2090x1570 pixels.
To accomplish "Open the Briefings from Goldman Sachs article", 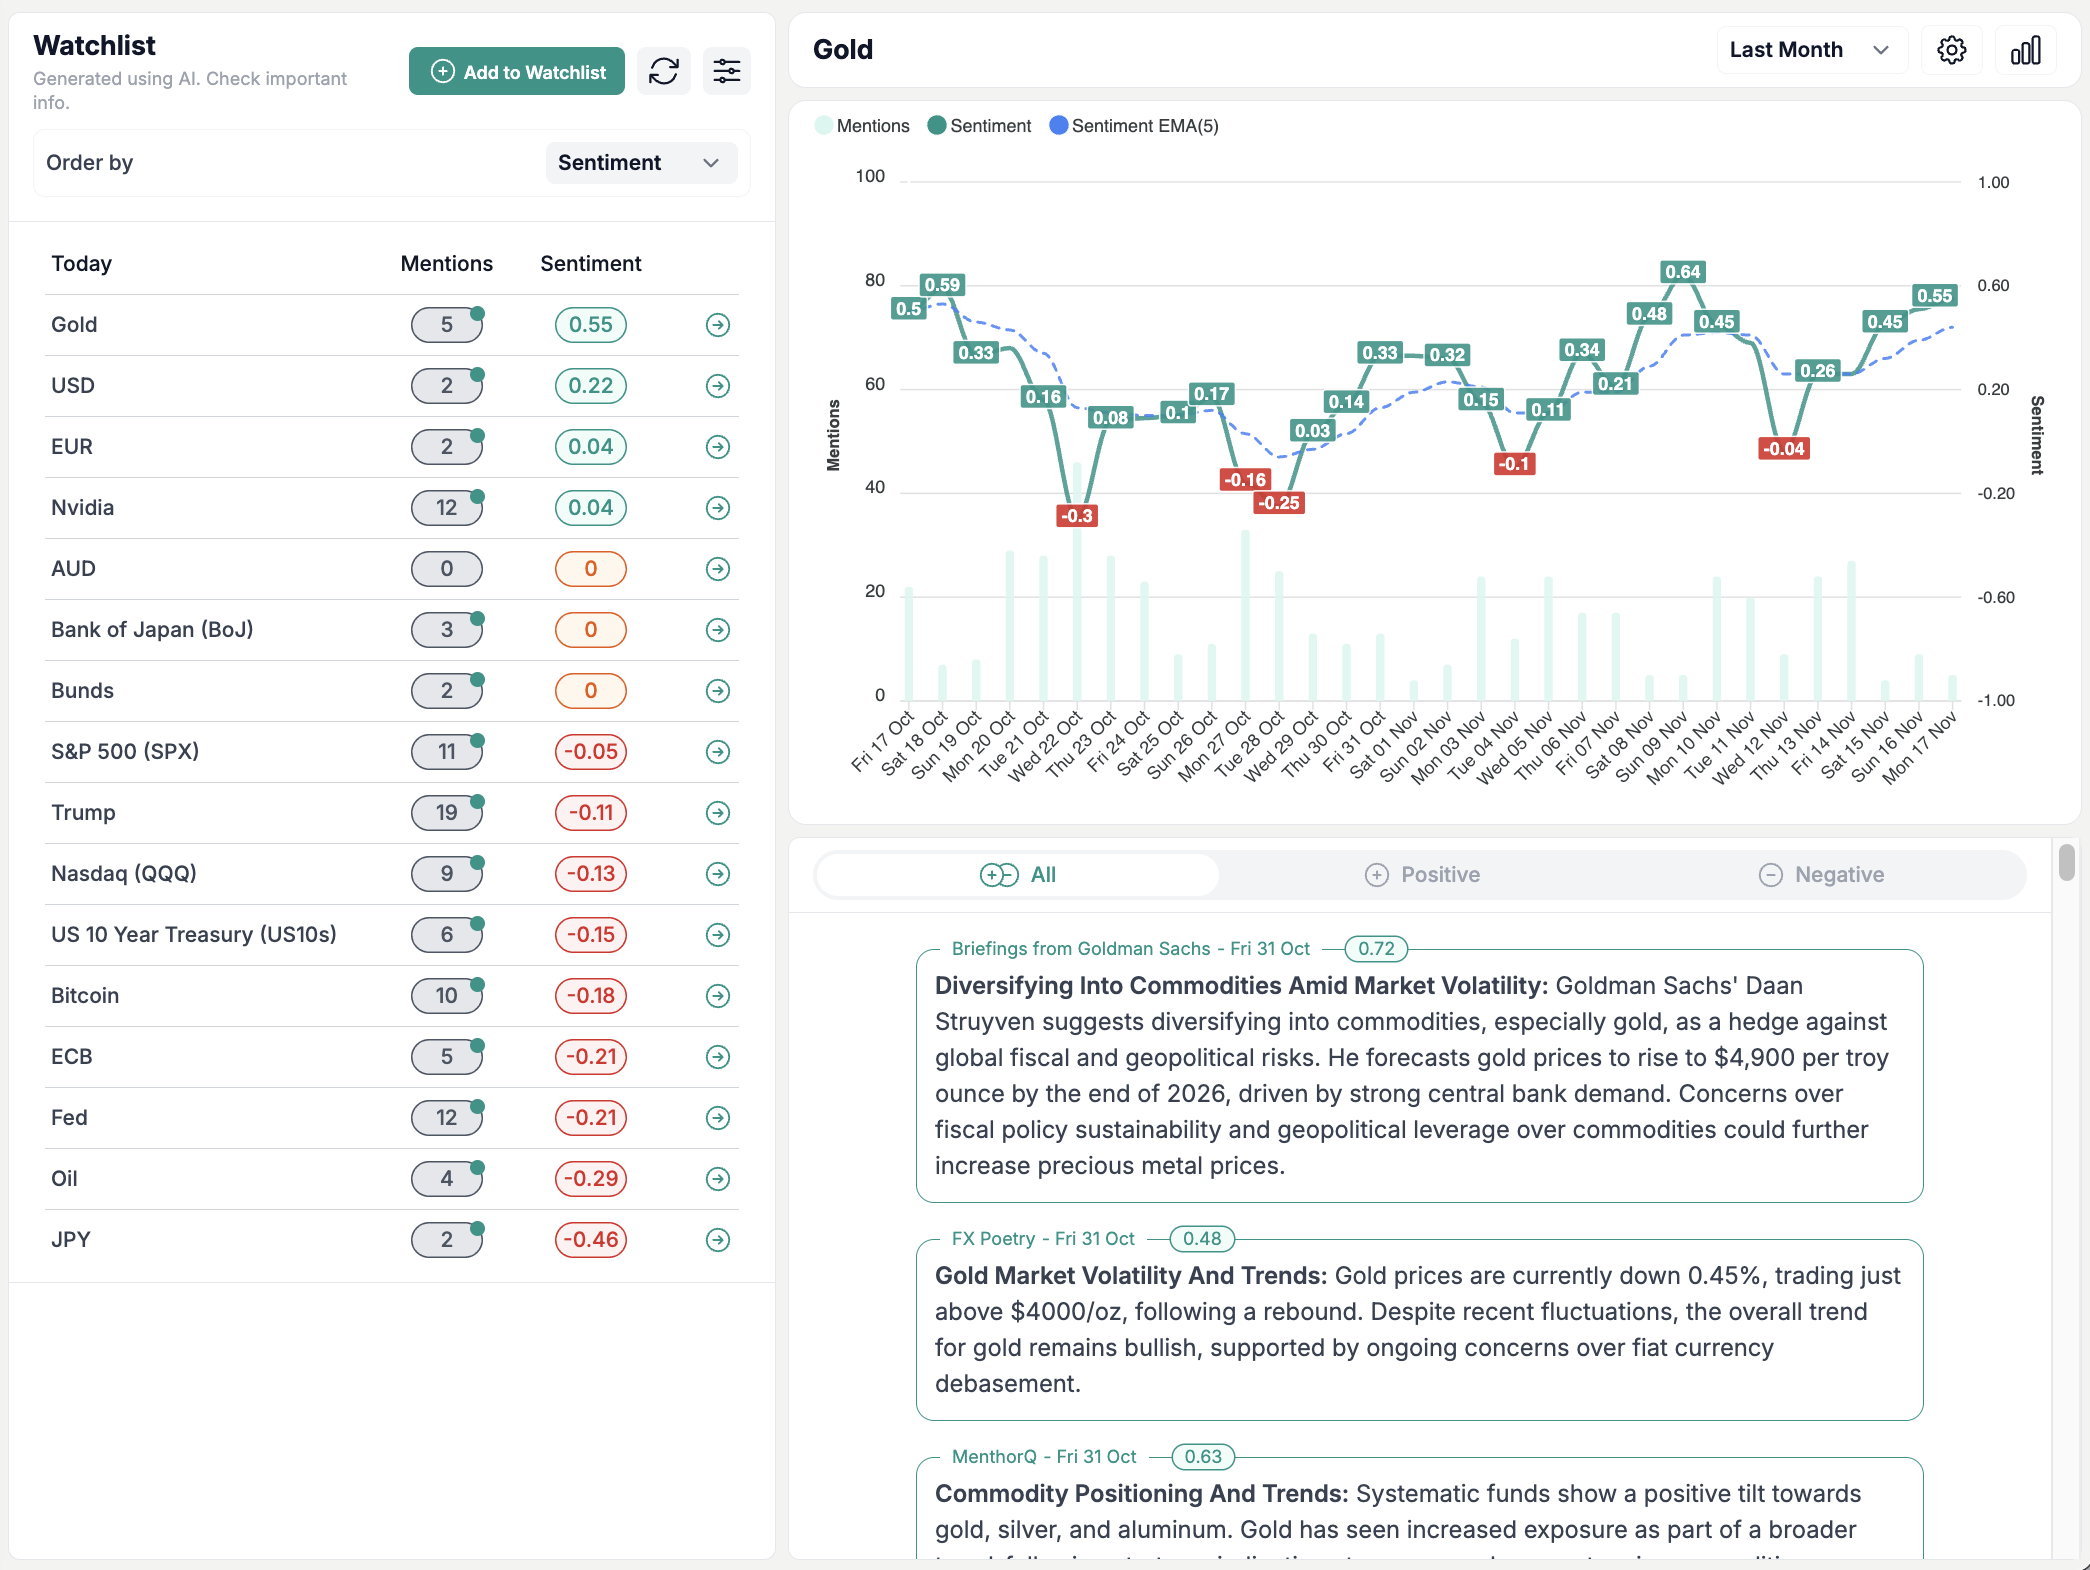I will pyautogui.click(x=1420, y=1075).
